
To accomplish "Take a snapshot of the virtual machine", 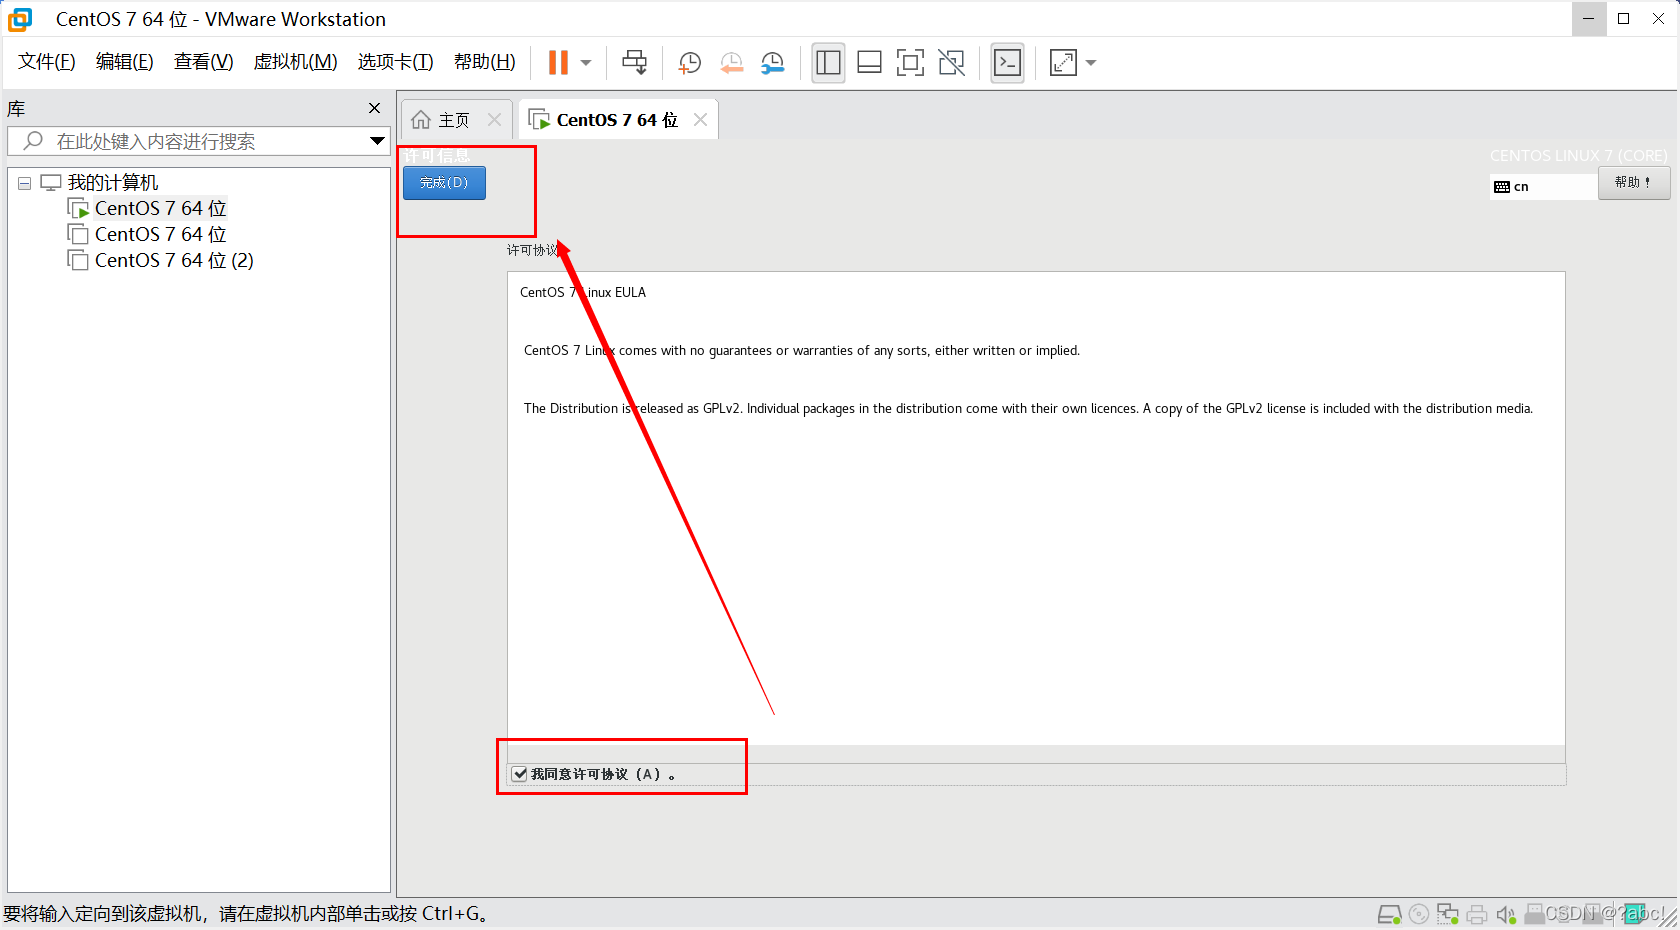I will click(x=689, y=63).
